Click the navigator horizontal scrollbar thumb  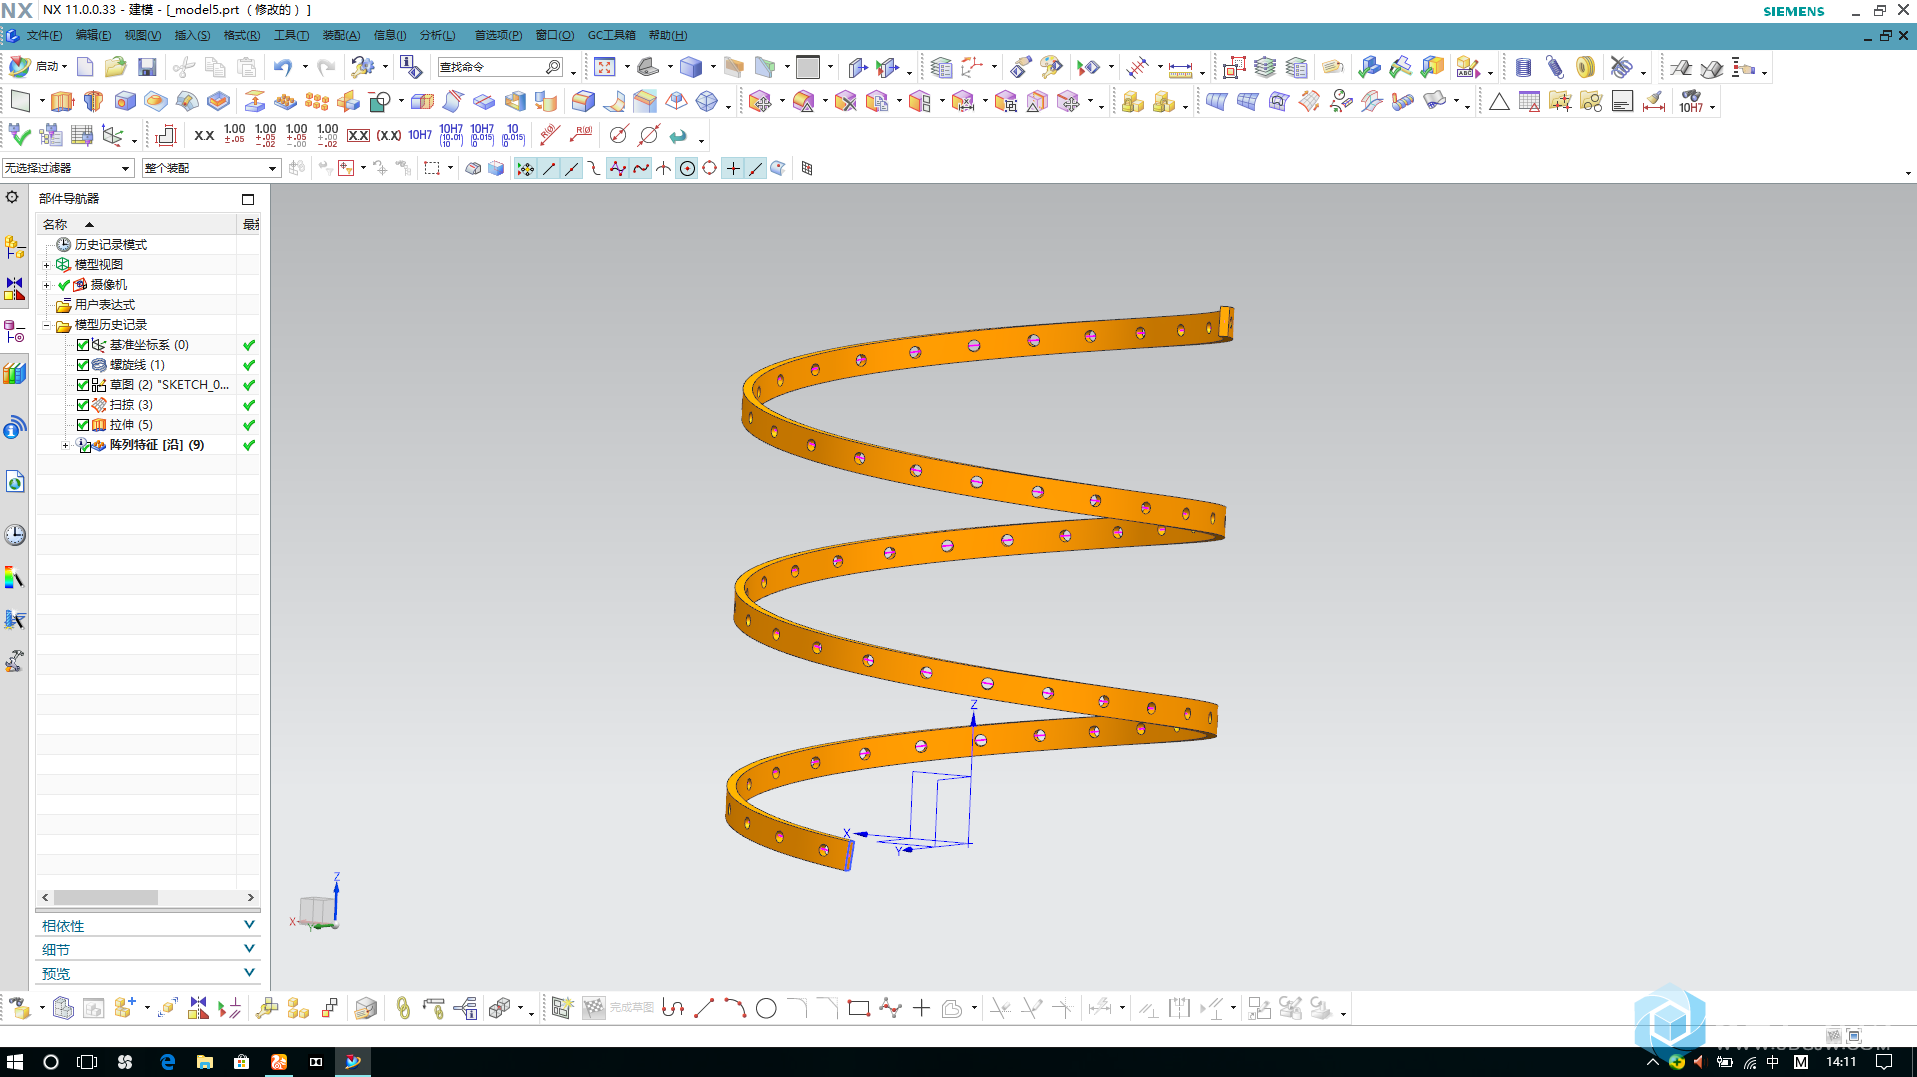pyautogui.click(x=105, y=898)
